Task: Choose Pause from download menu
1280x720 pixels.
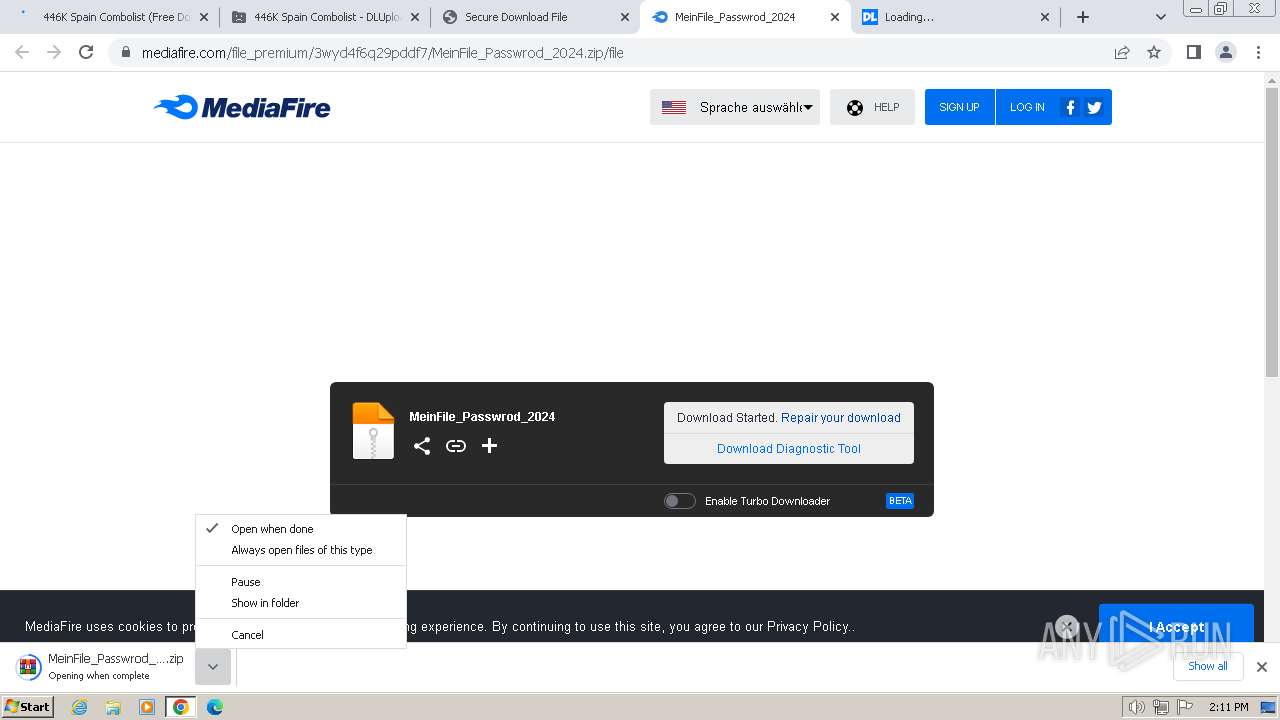Action: coord(301,582)
